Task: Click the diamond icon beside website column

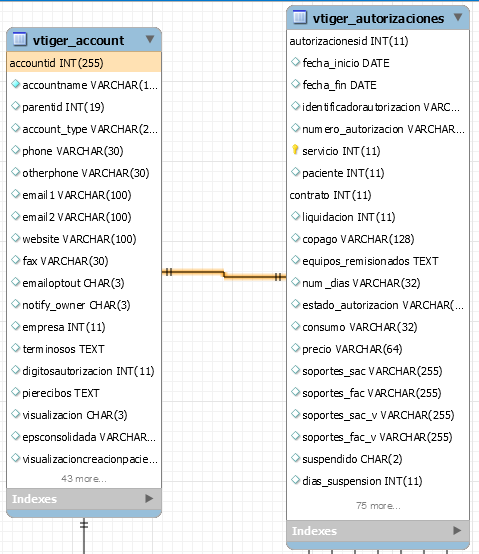Action: [15, 238]
